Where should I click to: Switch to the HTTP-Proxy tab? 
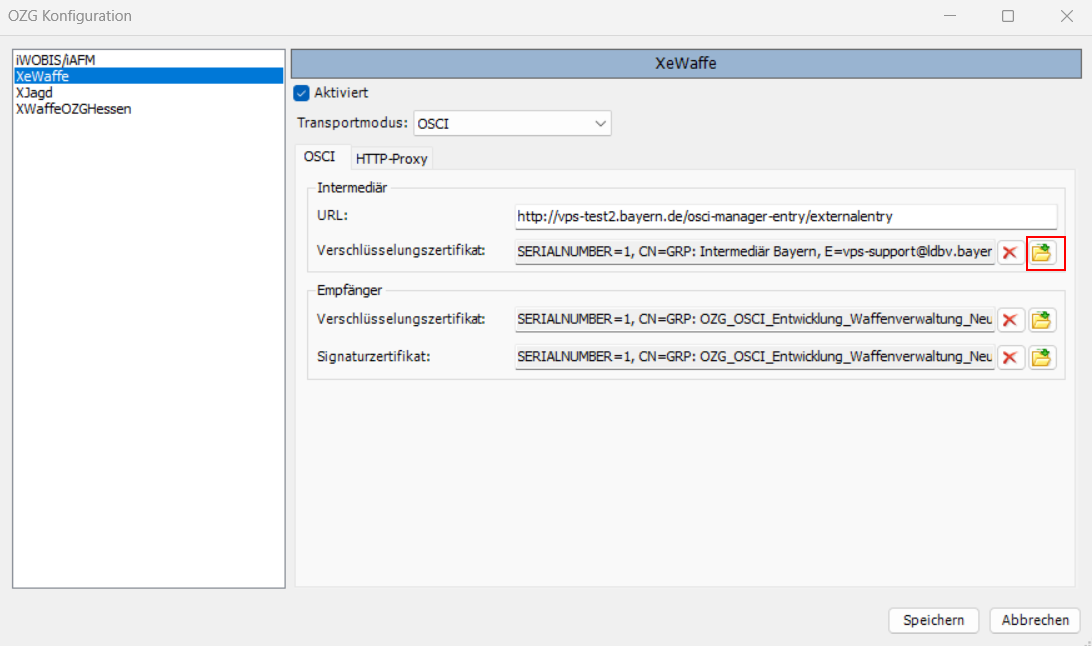[392, 159]
